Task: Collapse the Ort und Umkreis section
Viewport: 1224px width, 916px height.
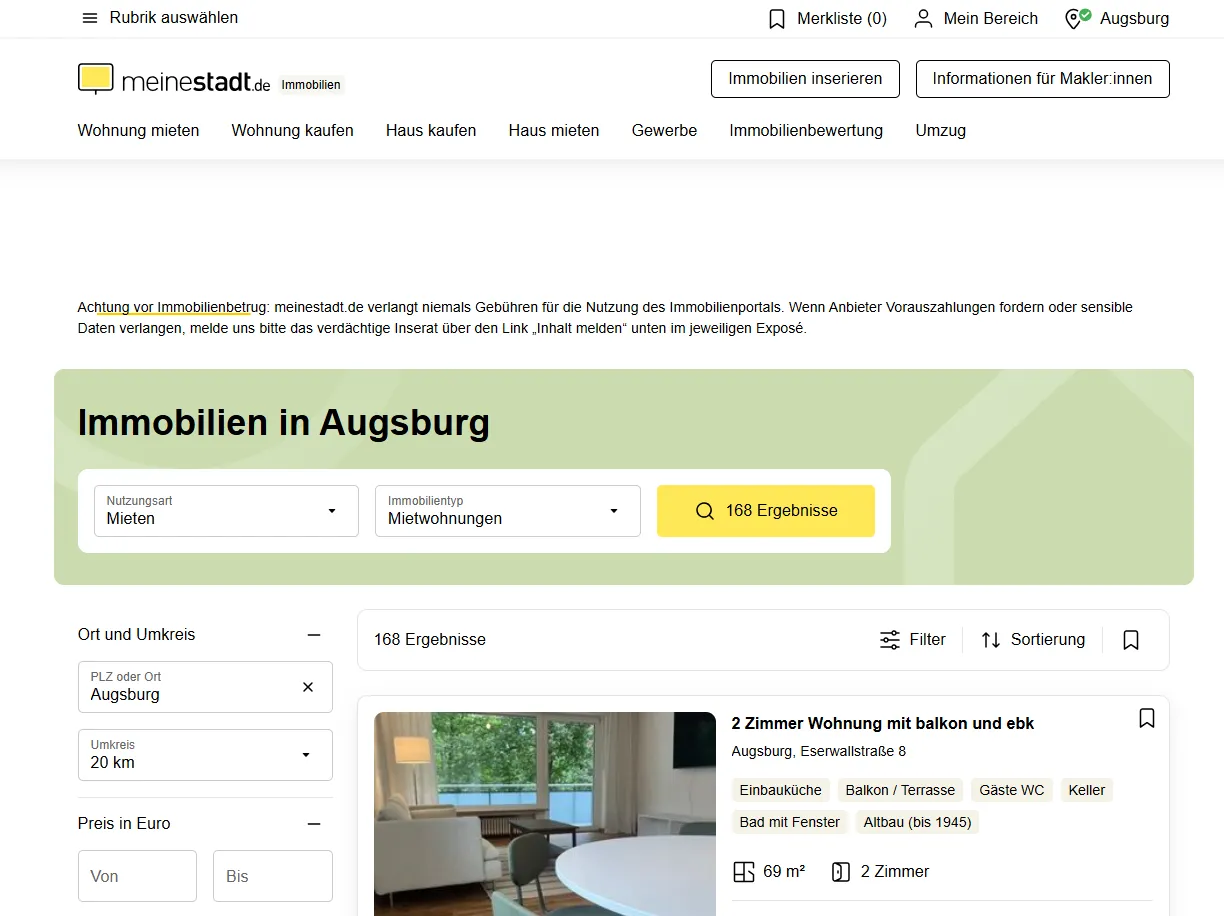Action: coord(314,635)
